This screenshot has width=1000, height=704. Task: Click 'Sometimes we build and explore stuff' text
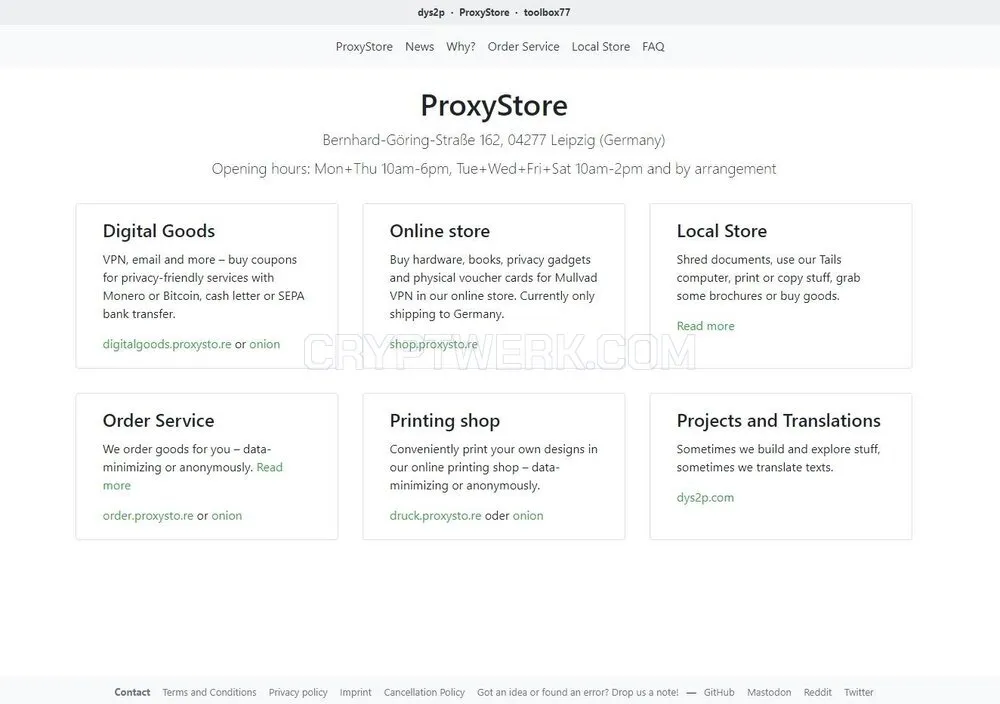coord(778,458)
